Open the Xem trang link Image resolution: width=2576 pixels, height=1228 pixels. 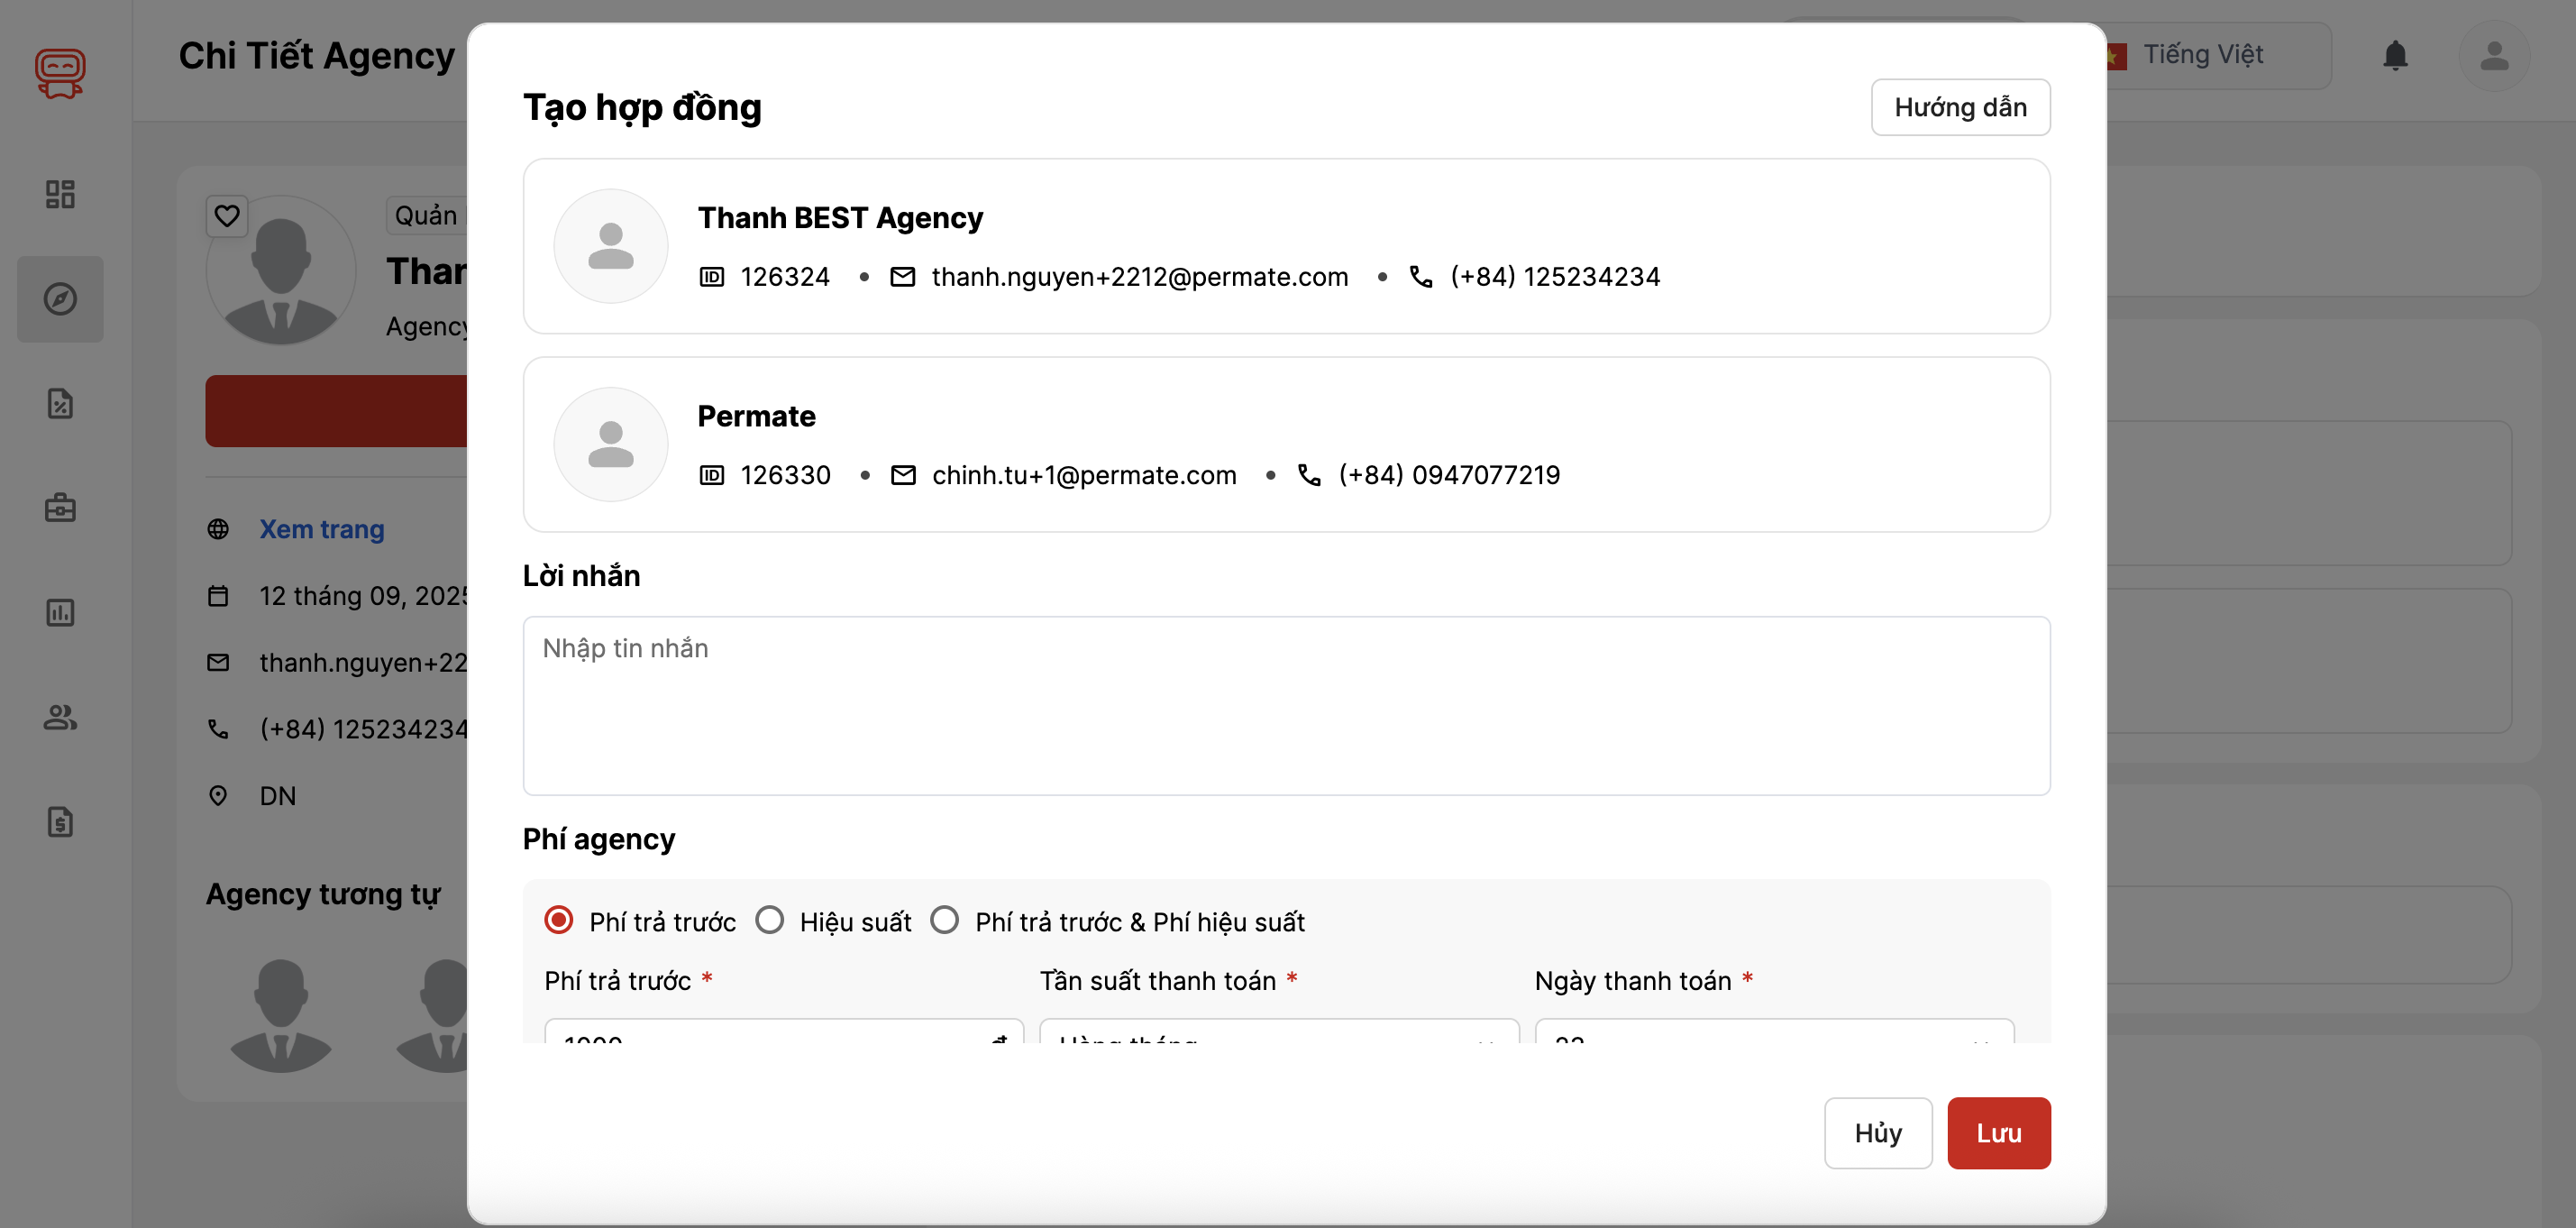(x=321, y=529)
